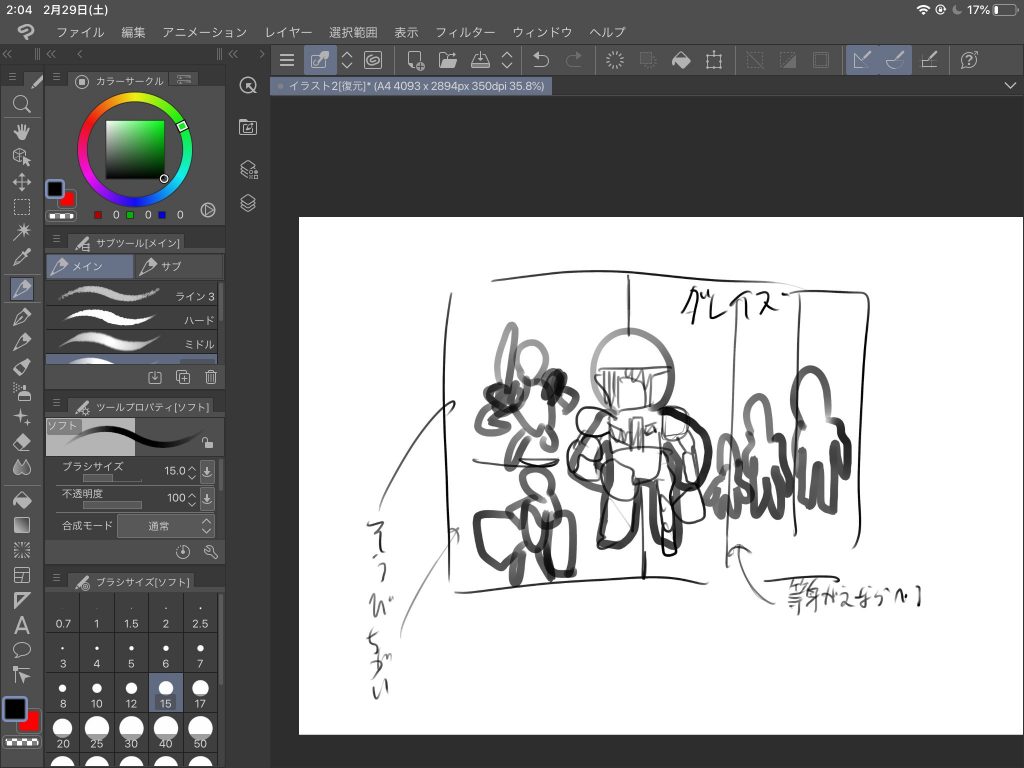Choose the Eraser tool
Viewport: 1024px width, 768px height.
pos(22,442)
